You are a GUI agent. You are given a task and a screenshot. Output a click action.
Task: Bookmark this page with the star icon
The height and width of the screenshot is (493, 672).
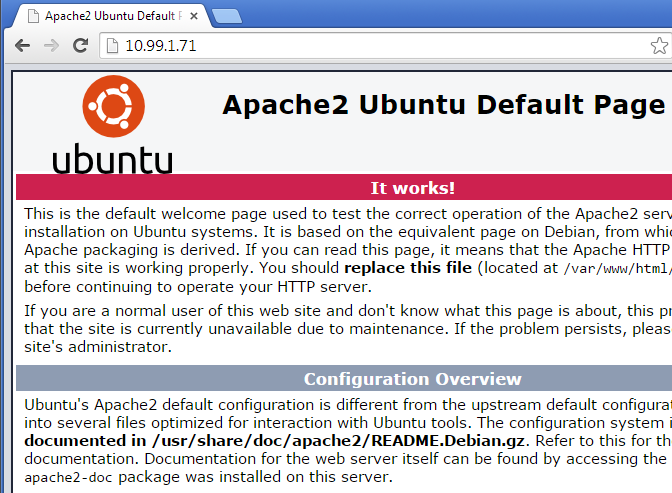pyautogui.click(x=659, y=45)
